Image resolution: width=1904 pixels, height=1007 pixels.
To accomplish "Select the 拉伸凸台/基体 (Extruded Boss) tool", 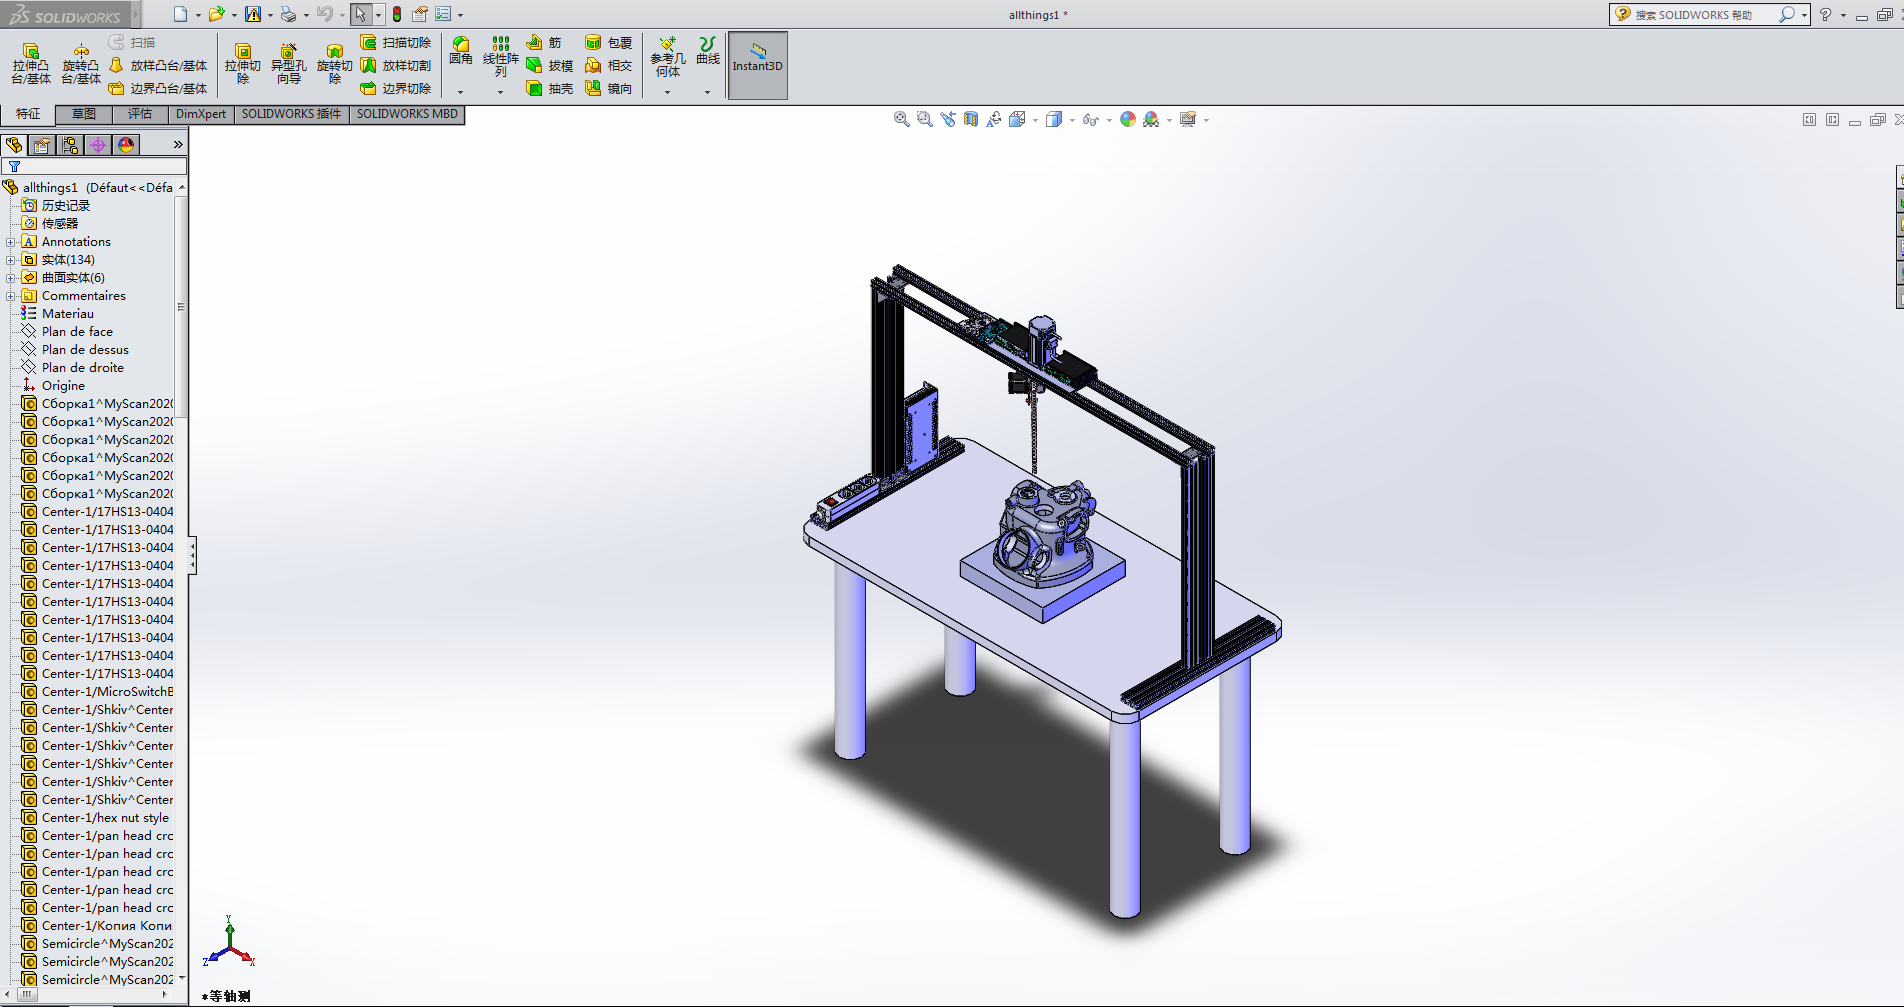I will pos(31,62).
